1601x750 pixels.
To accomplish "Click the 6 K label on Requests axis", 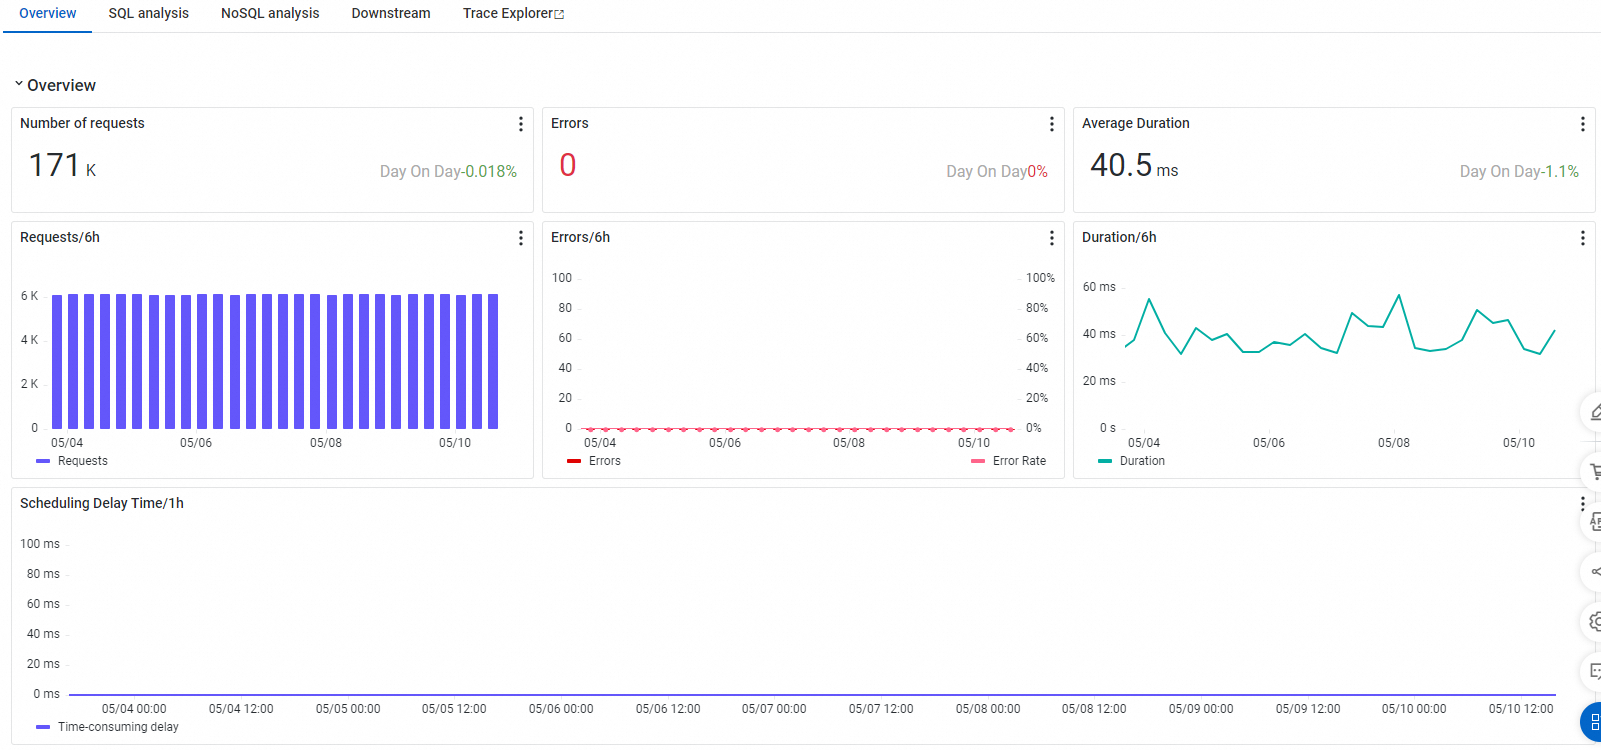I will click(29, 296).
